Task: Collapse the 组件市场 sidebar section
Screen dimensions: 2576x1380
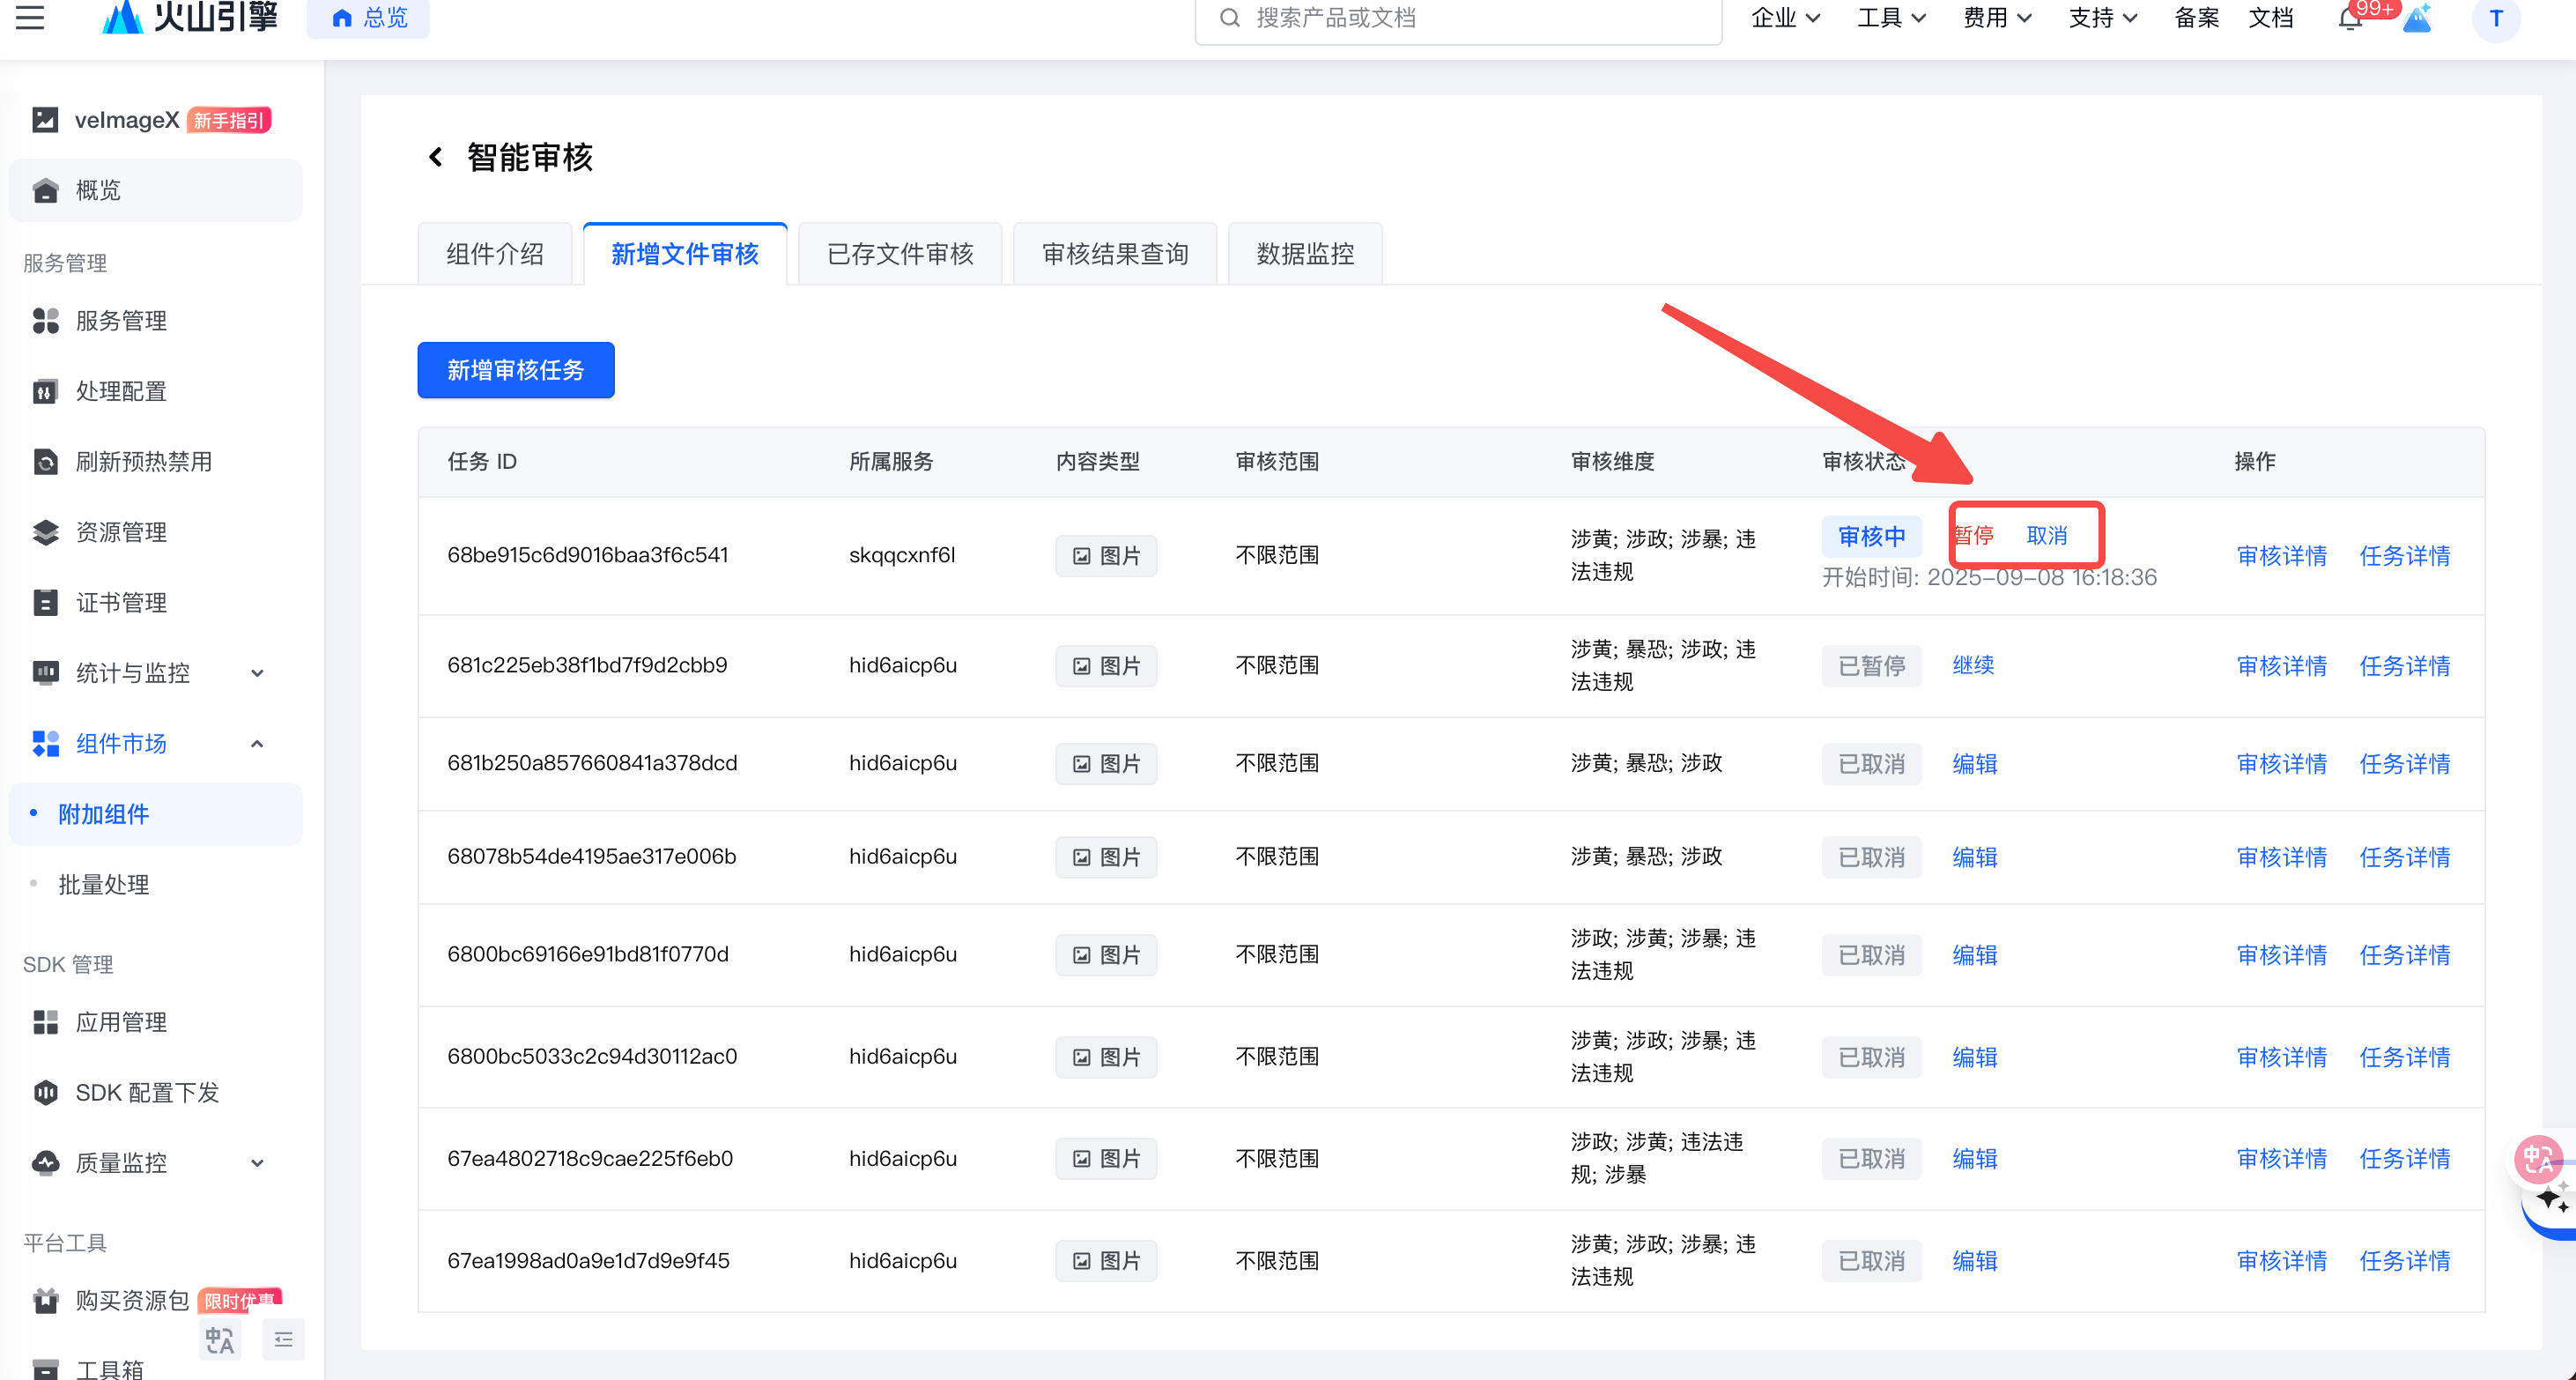Action: point(257,744)
